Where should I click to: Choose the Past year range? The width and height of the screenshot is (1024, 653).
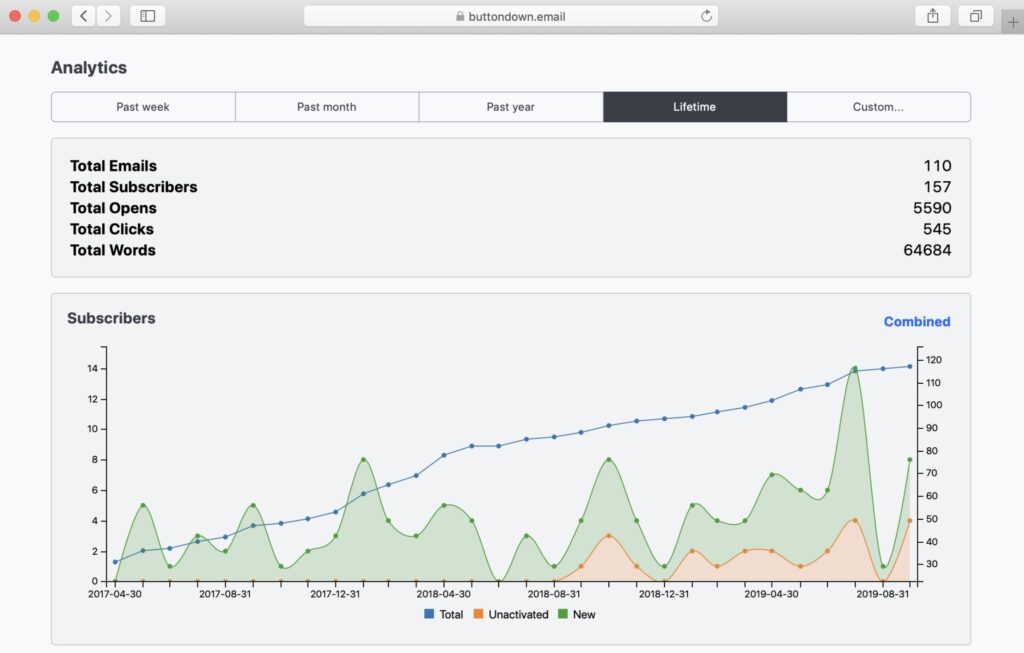click(511, 107)
